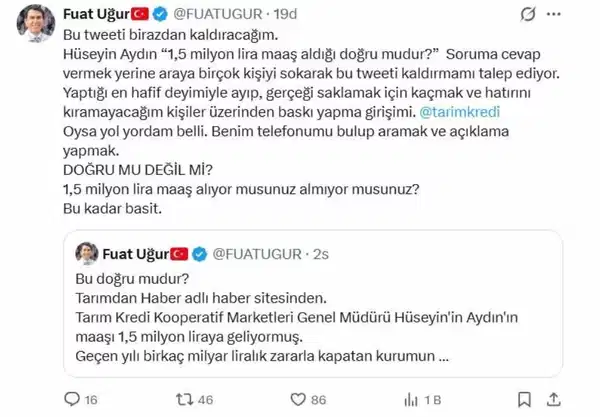Open the 19d timestamp link

tap(285, 14)
